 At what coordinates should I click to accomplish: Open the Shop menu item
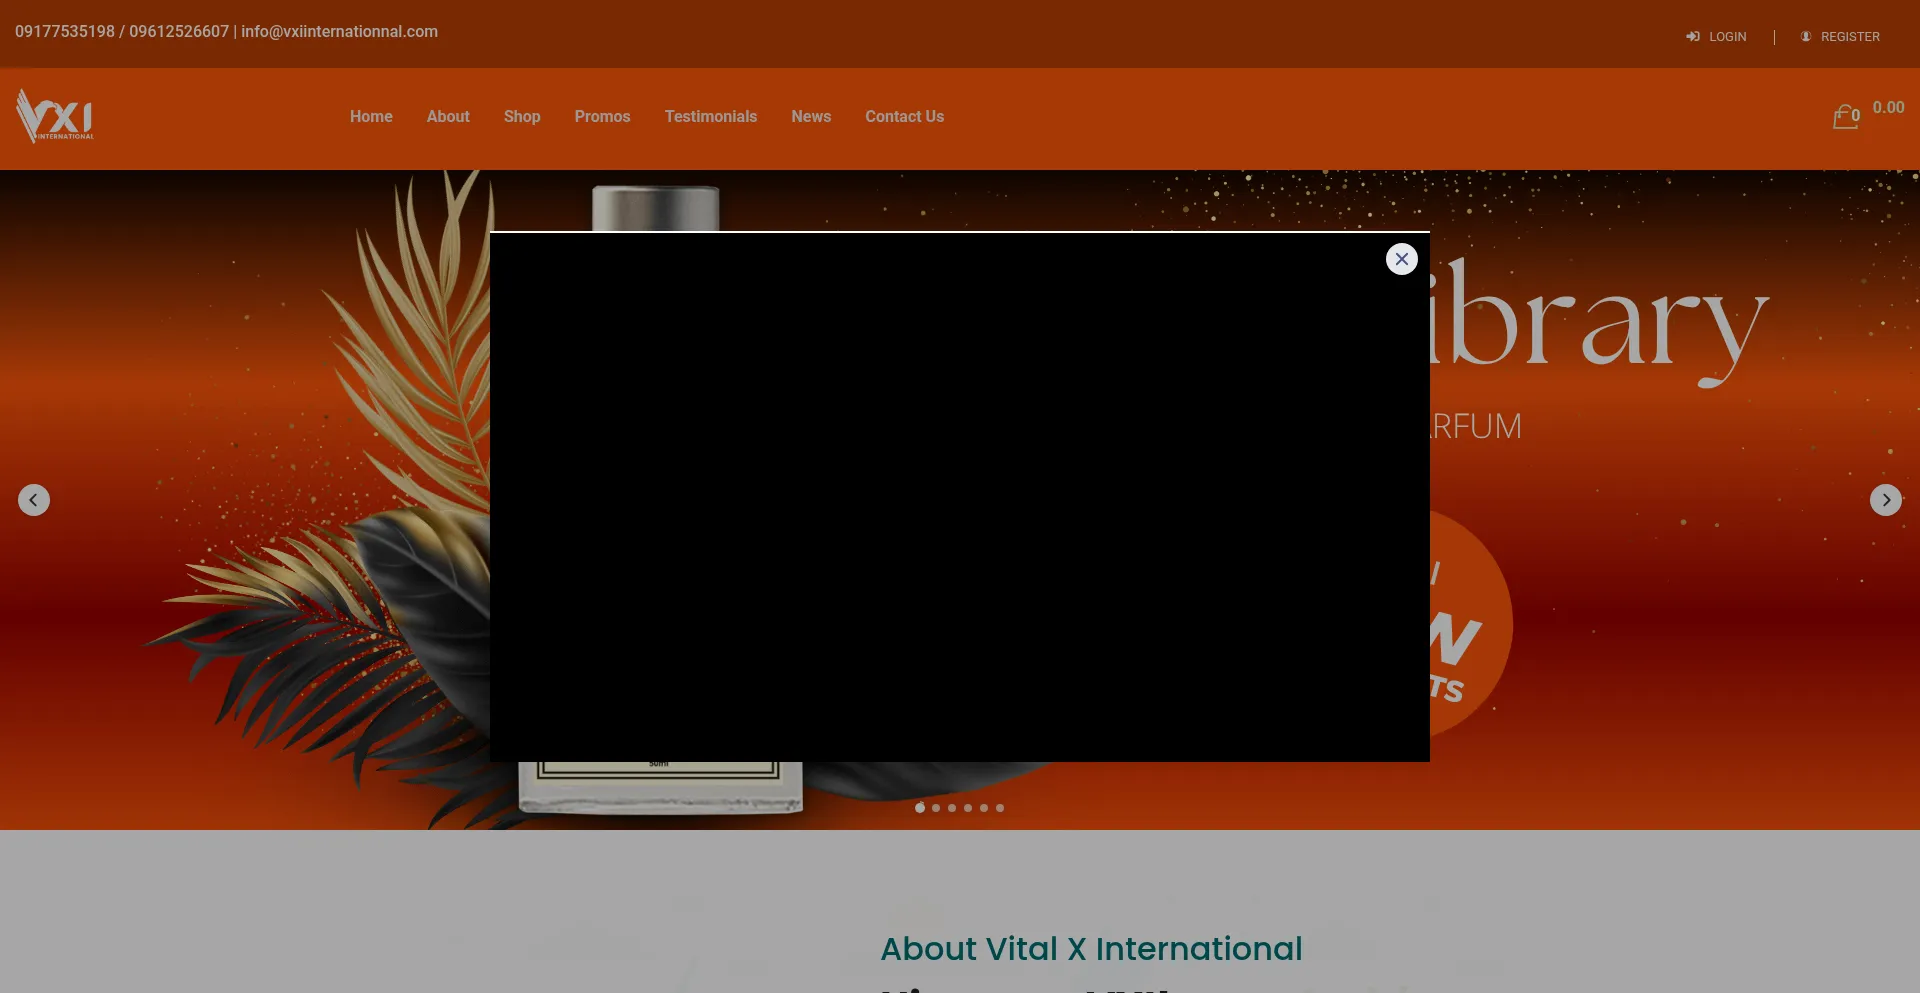[x=522, y=117]
